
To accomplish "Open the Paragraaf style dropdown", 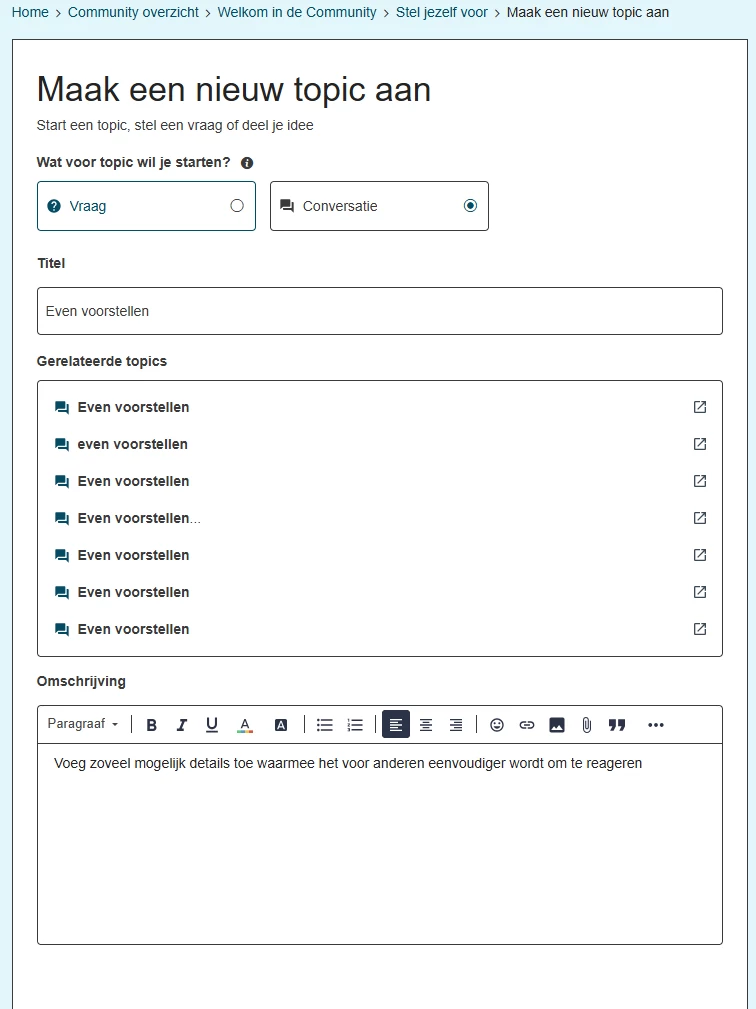I will pyautogui.click(x=83, y=724).
